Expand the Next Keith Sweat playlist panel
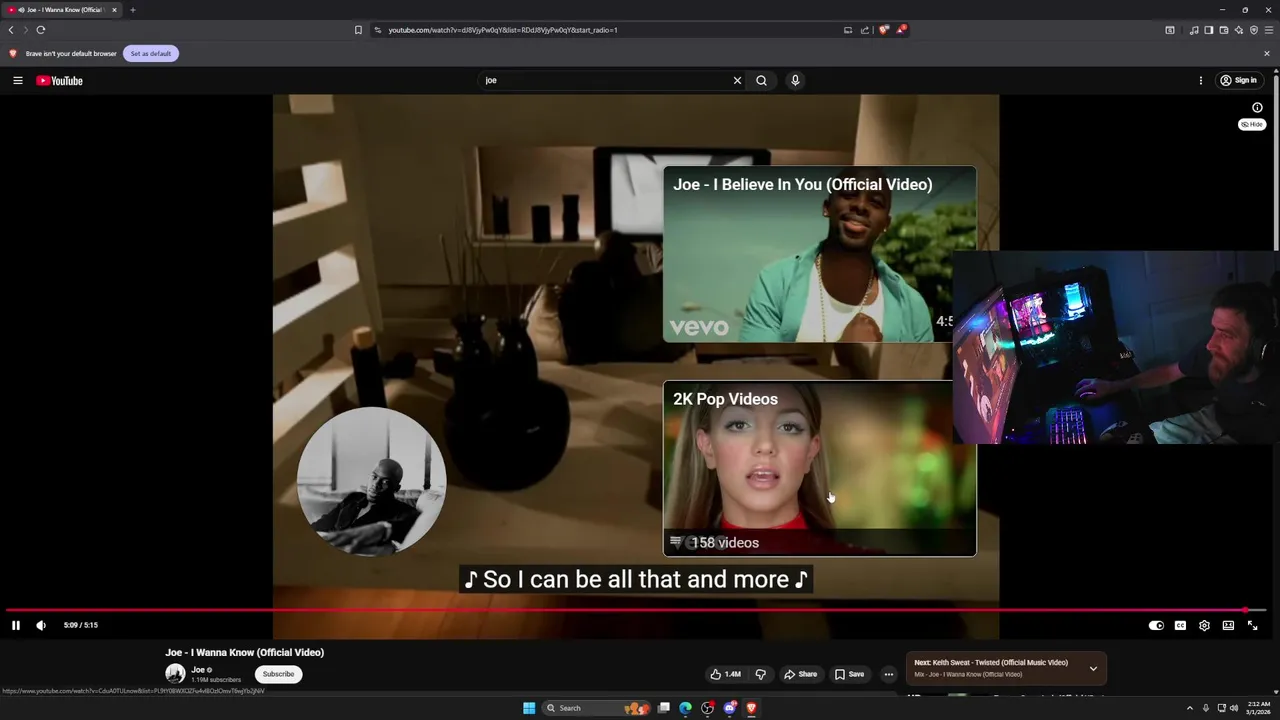Image resolution: width=1280 pixels, height=720 pixels. coord(1093,668)
